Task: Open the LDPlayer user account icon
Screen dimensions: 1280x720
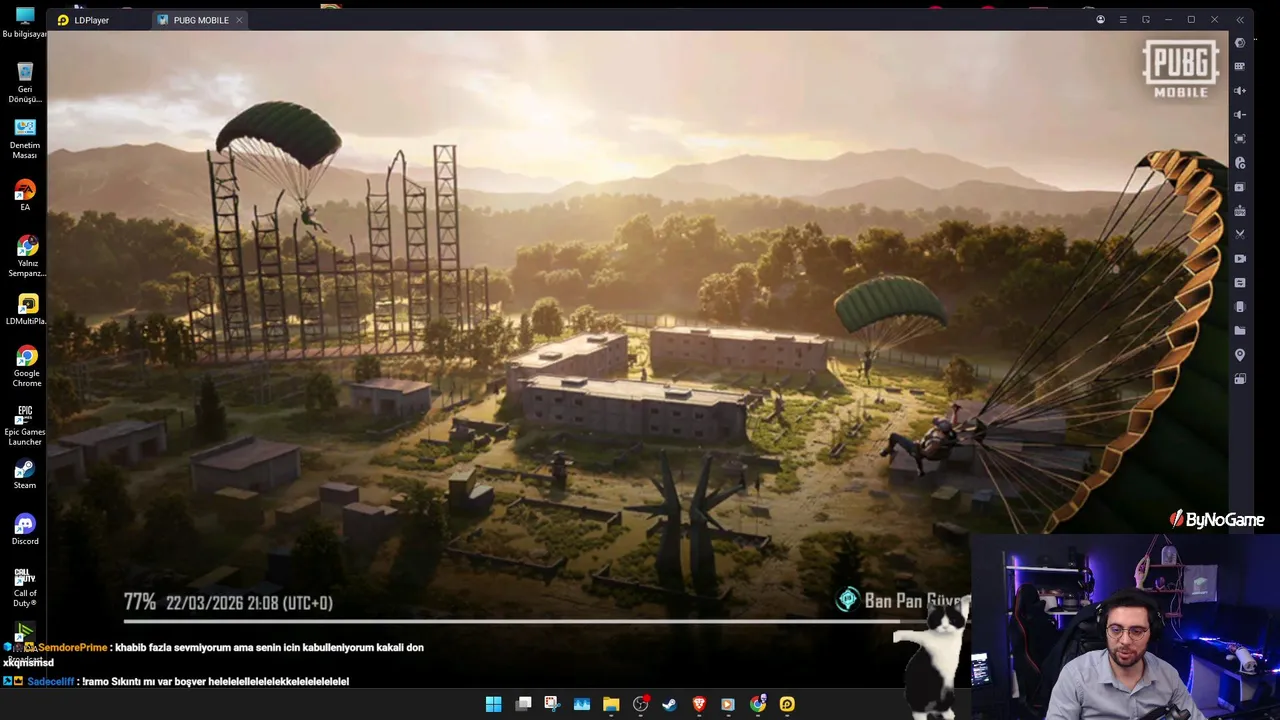Action: [x=1100, y=20]
